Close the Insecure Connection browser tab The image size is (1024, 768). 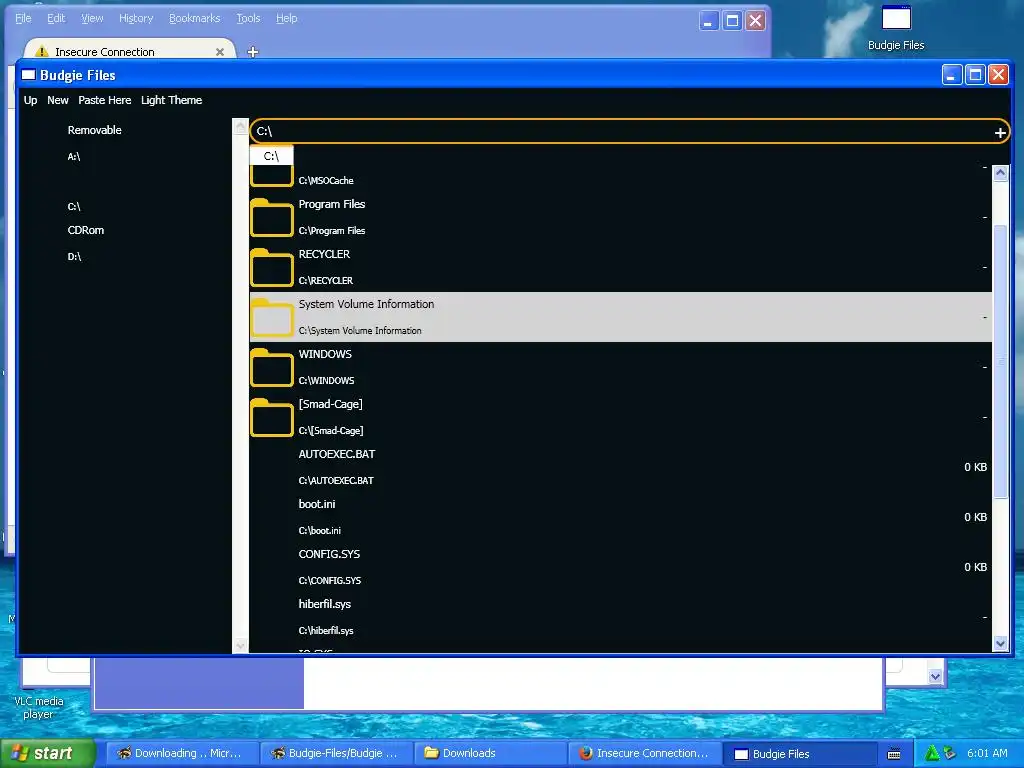point(220,52)
